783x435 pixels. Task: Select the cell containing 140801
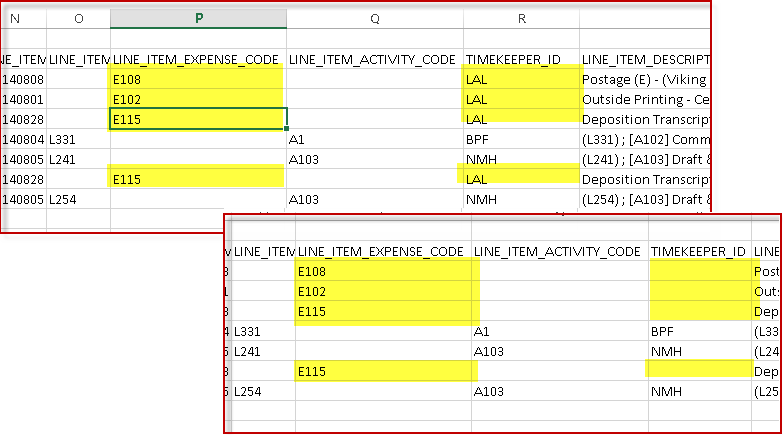pyautogui.click(x=23, y=99)
